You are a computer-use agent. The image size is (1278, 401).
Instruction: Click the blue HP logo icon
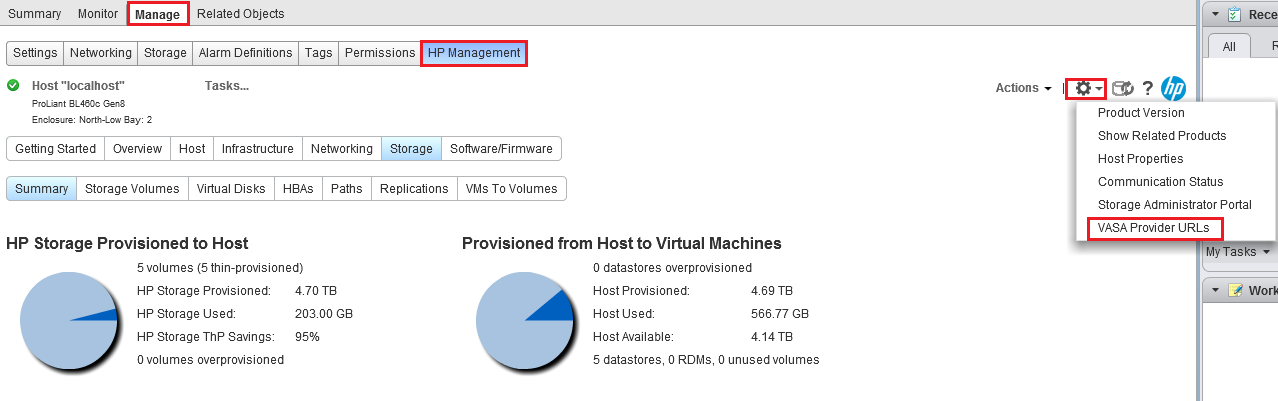[x=1173, y=88]
